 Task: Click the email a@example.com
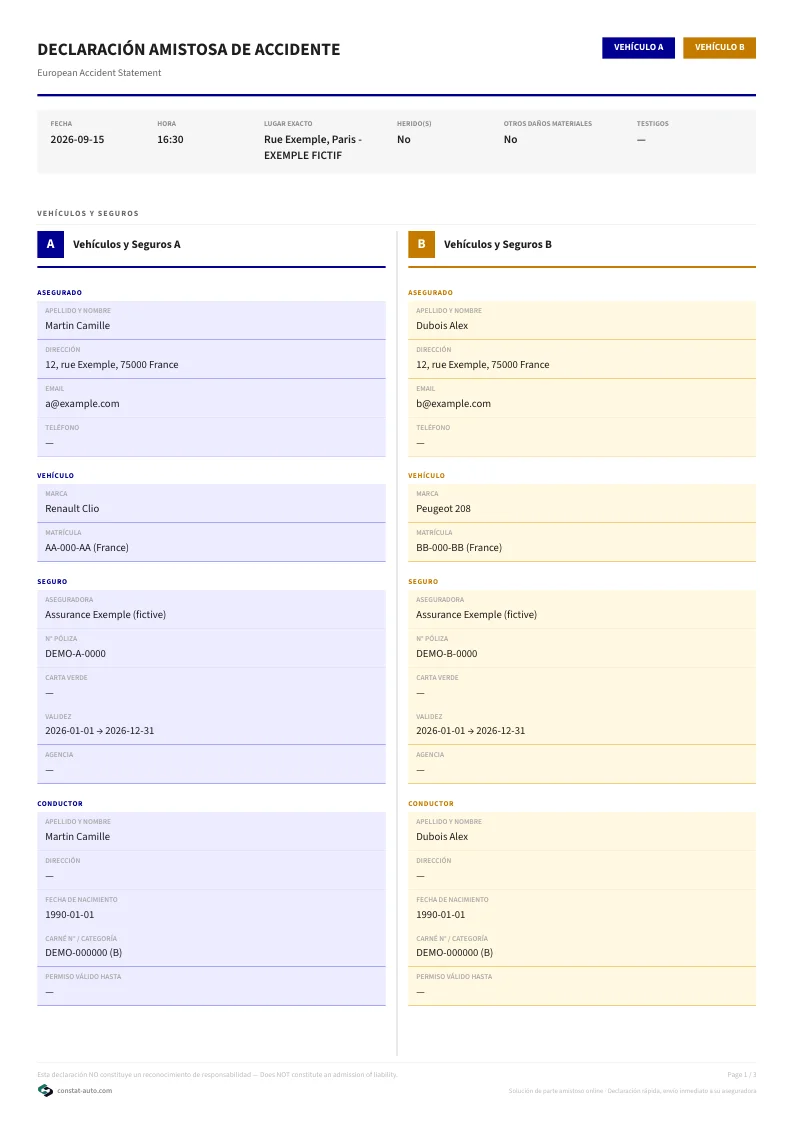[x=82, y=404]
